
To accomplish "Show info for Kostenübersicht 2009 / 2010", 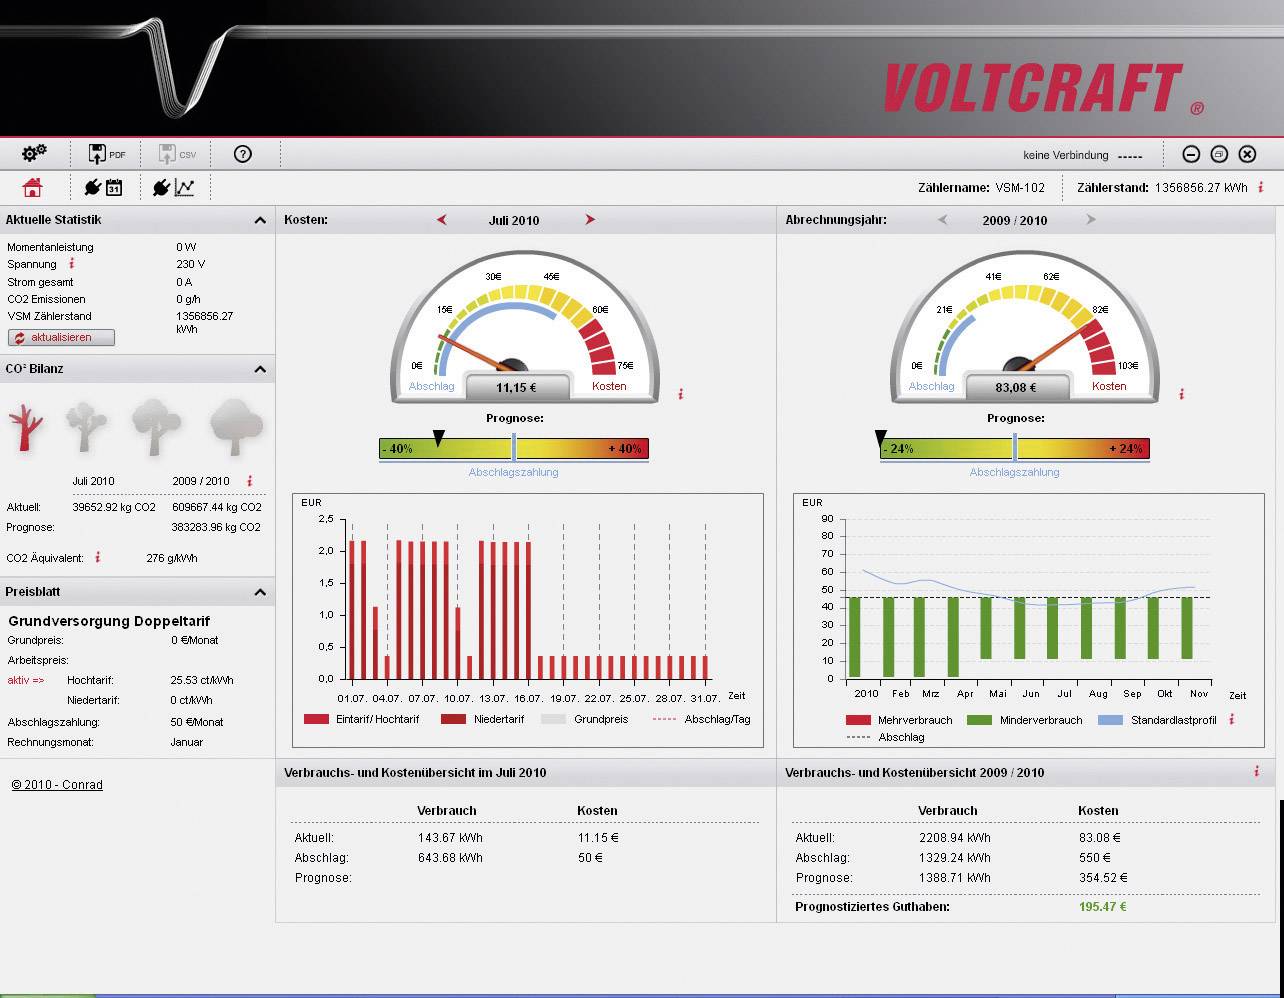I will tap(1257, 771).
